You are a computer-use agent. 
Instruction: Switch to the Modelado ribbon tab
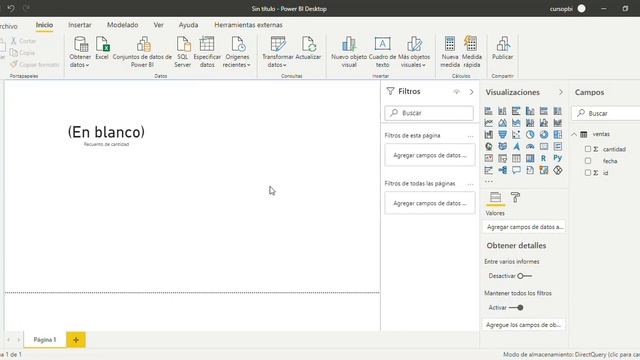pos(122,25)
